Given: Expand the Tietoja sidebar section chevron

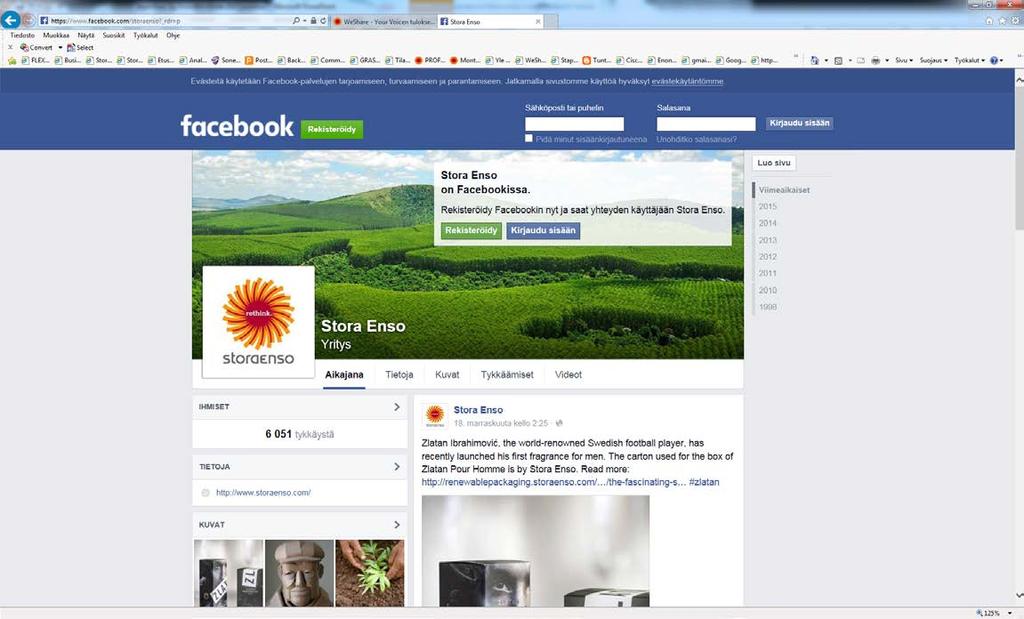Looking at the screenshot, I should [396, 467].
